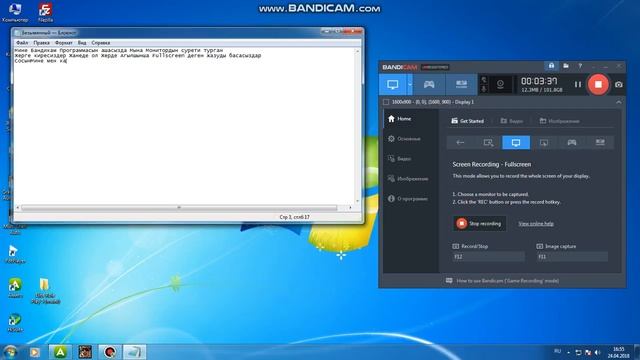Open the output folder icon in Bandicam title bar
The width and height of the screenshot is (640, 360).
pyautogui.click(x=566, y=66)
